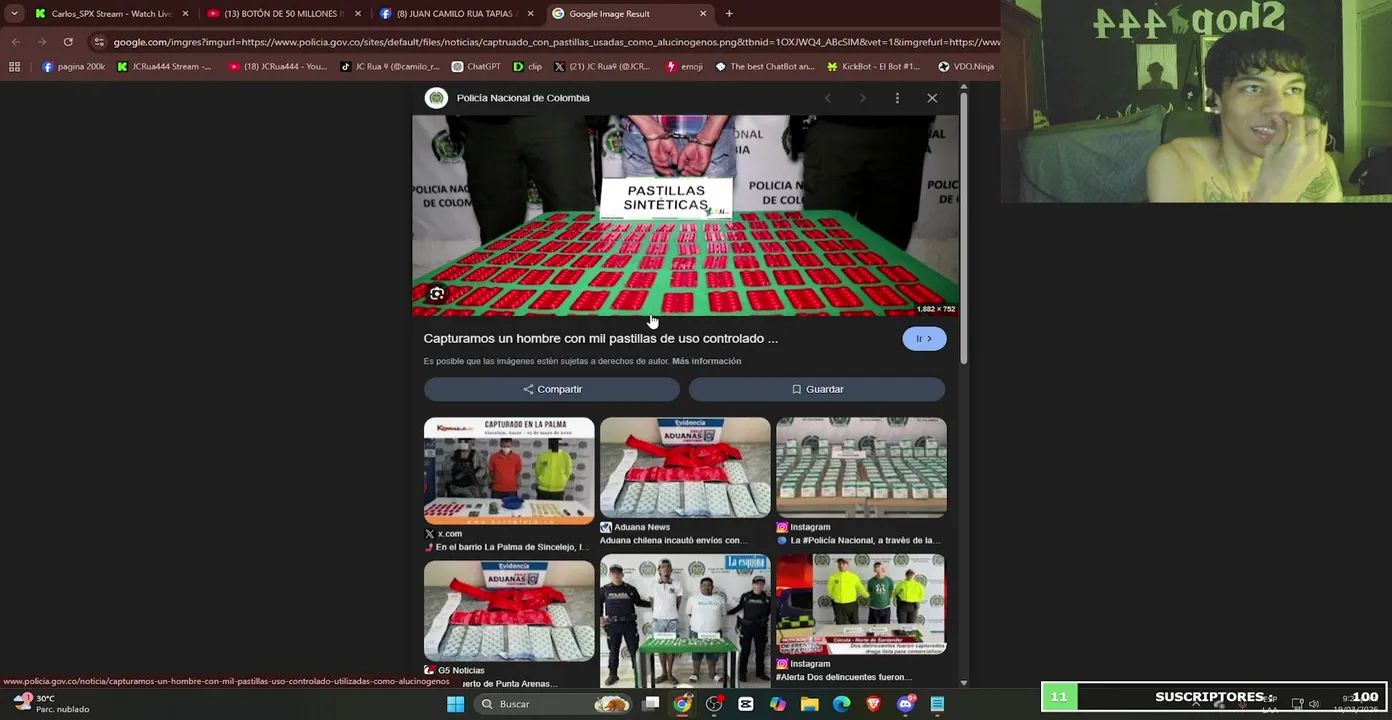Click the Guardar button
This screenshot has height=720, width=1392.
click(817, 389)
